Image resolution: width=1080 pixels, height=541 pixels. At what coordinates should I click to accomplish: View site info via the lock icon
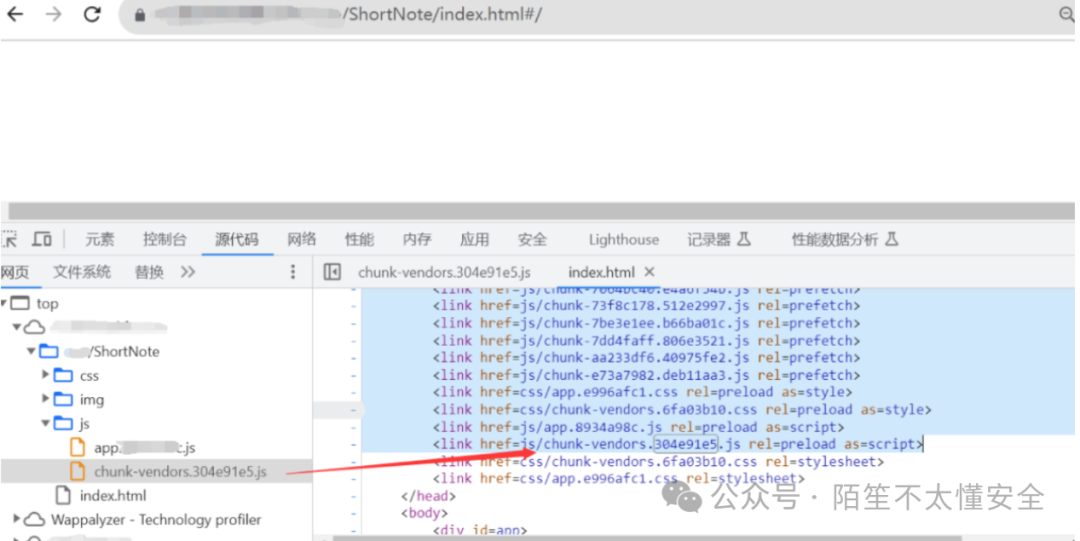[140, 14]
